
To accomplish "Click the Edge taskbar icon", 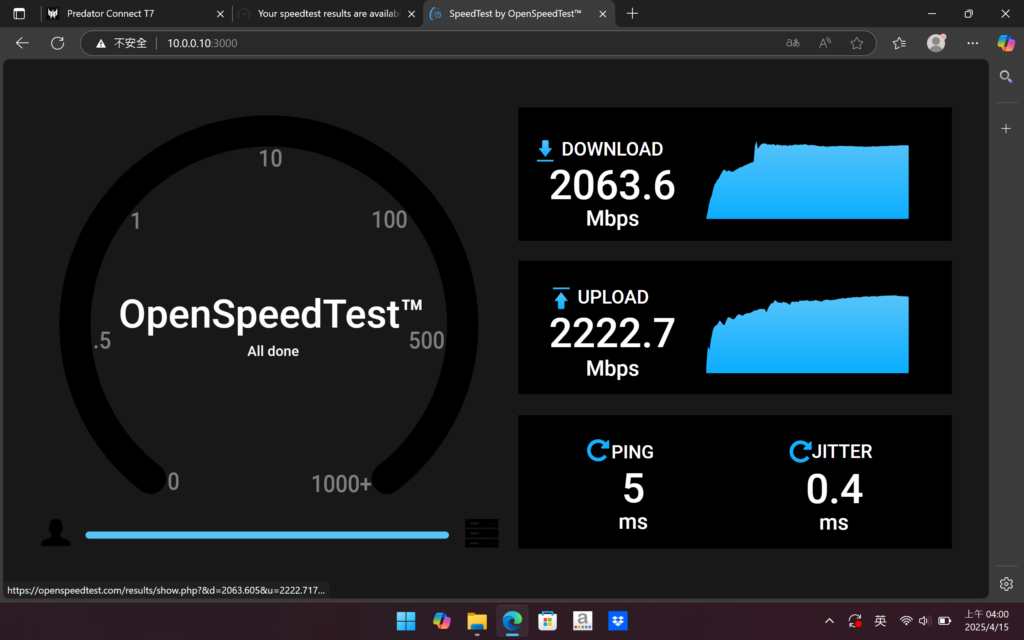I will click(x=512, y=620).
